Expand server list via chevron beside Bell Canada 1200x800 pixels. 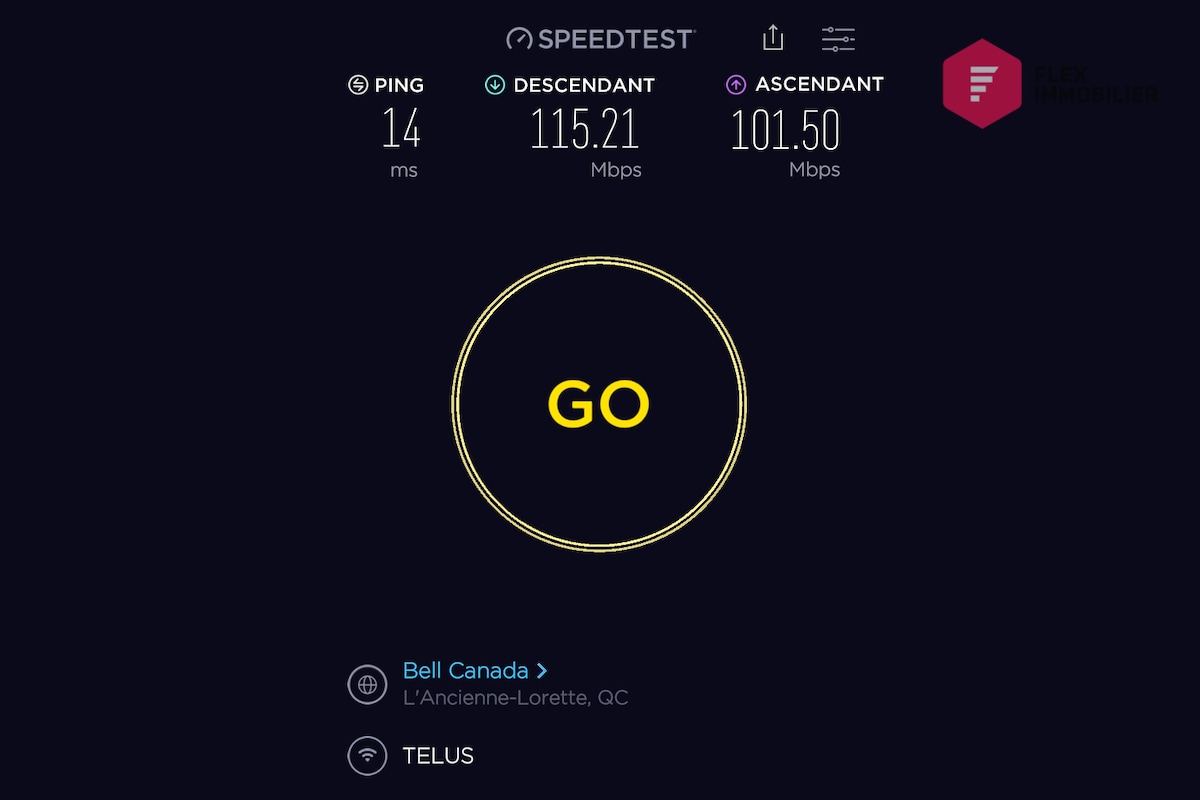pos(542,670)
